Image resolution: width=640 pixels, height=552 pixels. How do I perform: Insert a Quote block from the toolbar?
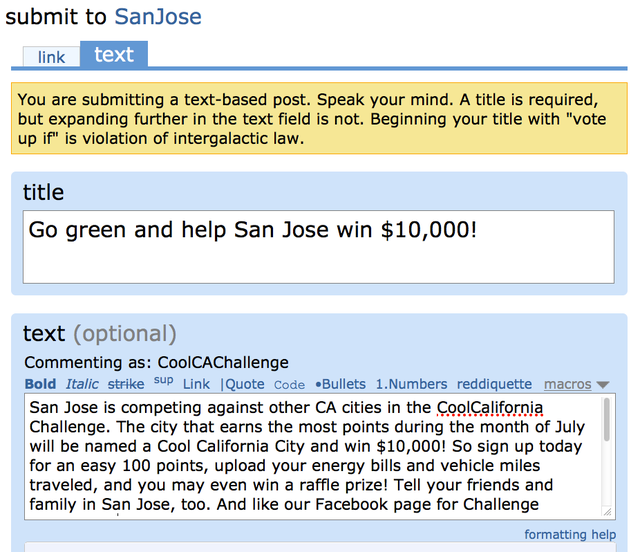[x=243, y=384]
